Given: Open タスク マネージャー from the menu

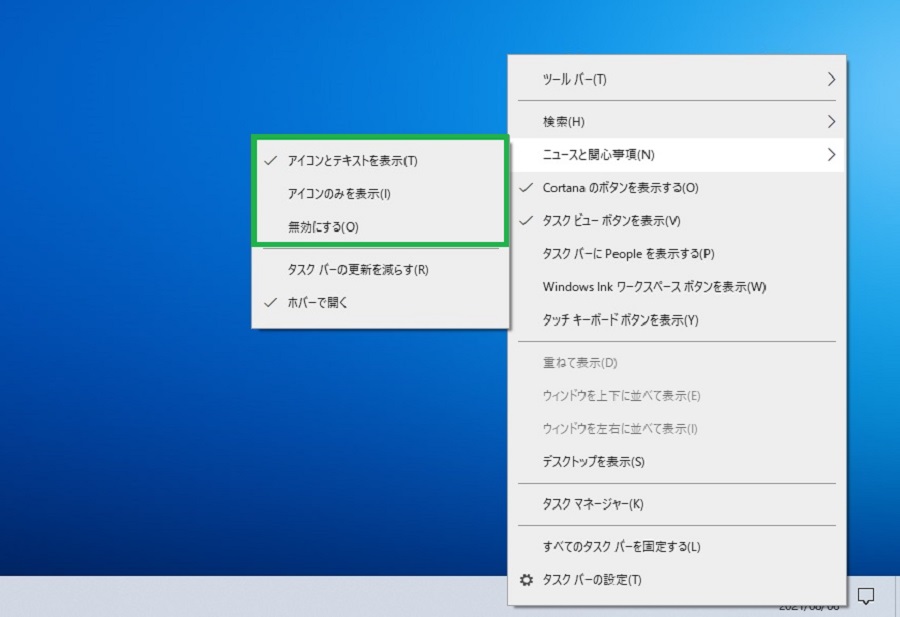Looking at the screenshot, I should pos(677,505).
